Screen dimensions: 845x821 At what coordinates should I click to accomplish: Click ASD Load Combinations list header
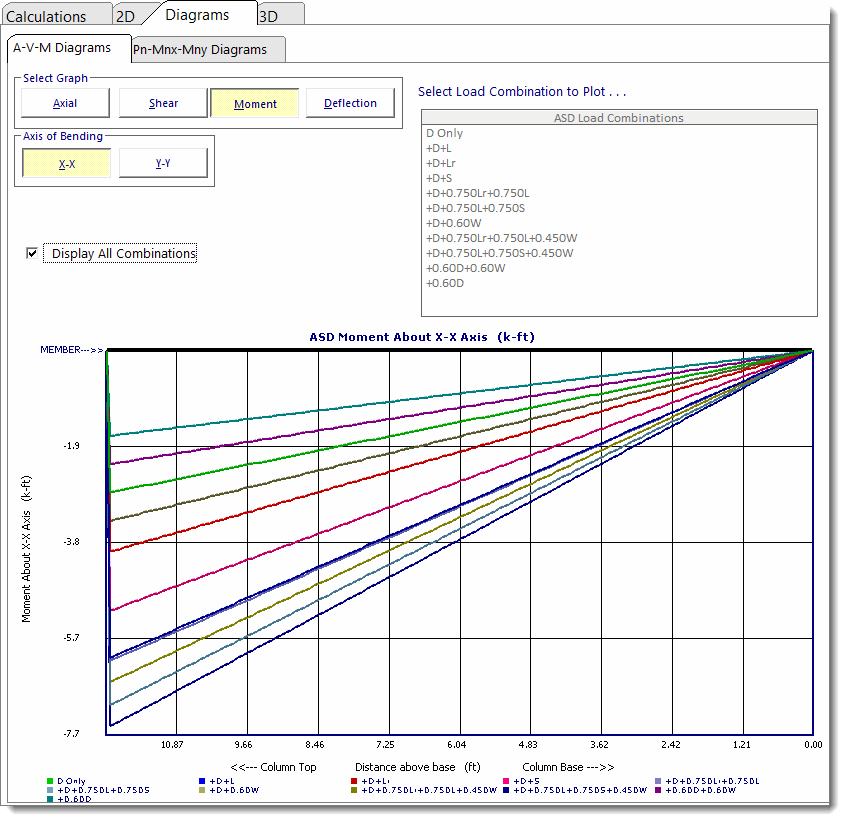coord(619,118)
